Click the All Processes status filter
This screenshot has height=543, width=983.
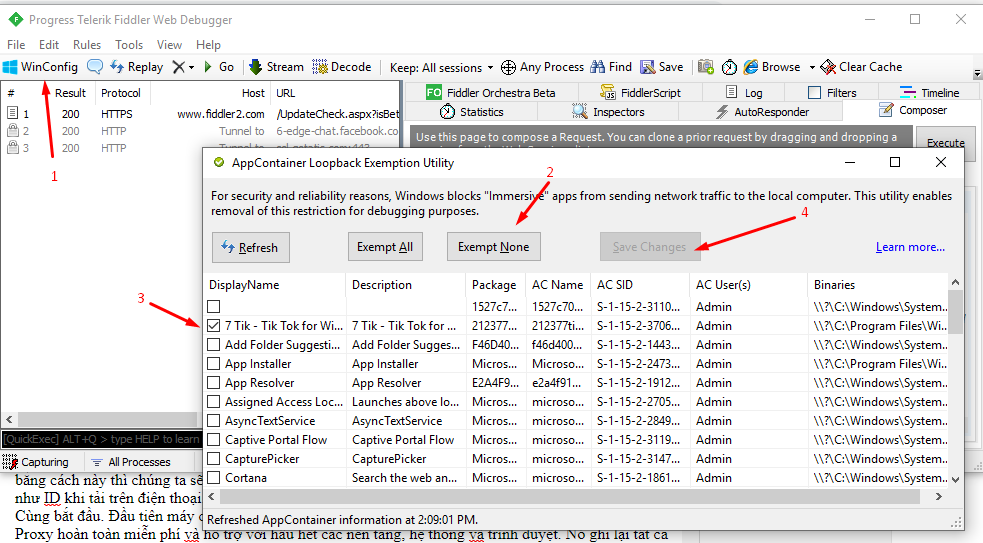click(x=131, y=462)
